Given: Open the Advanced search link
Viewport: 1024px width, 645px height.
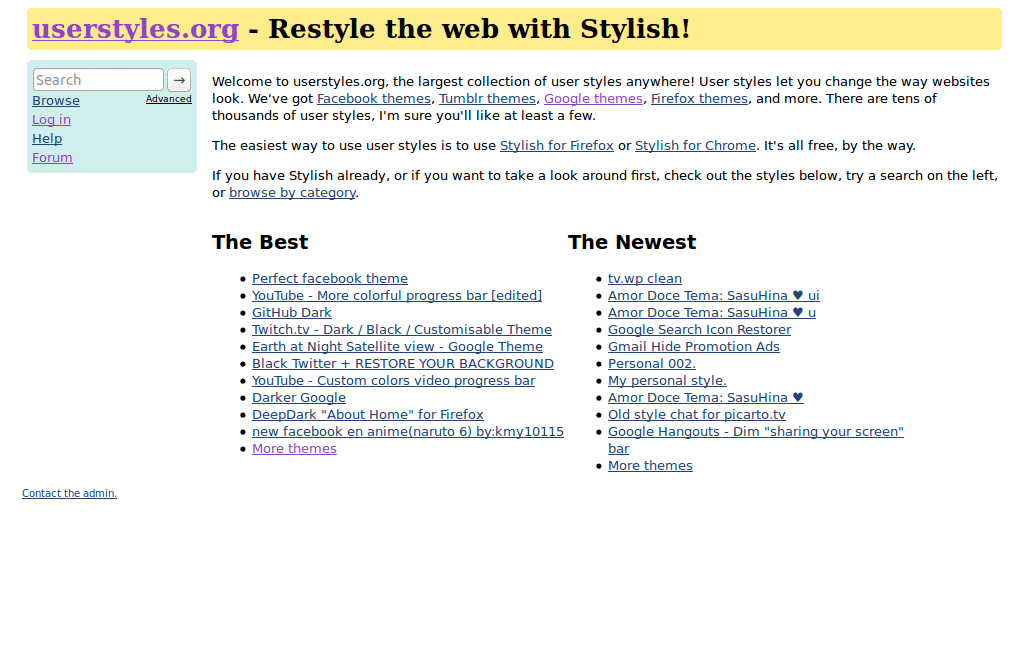Looking at the screenshot, I should 168,99.
